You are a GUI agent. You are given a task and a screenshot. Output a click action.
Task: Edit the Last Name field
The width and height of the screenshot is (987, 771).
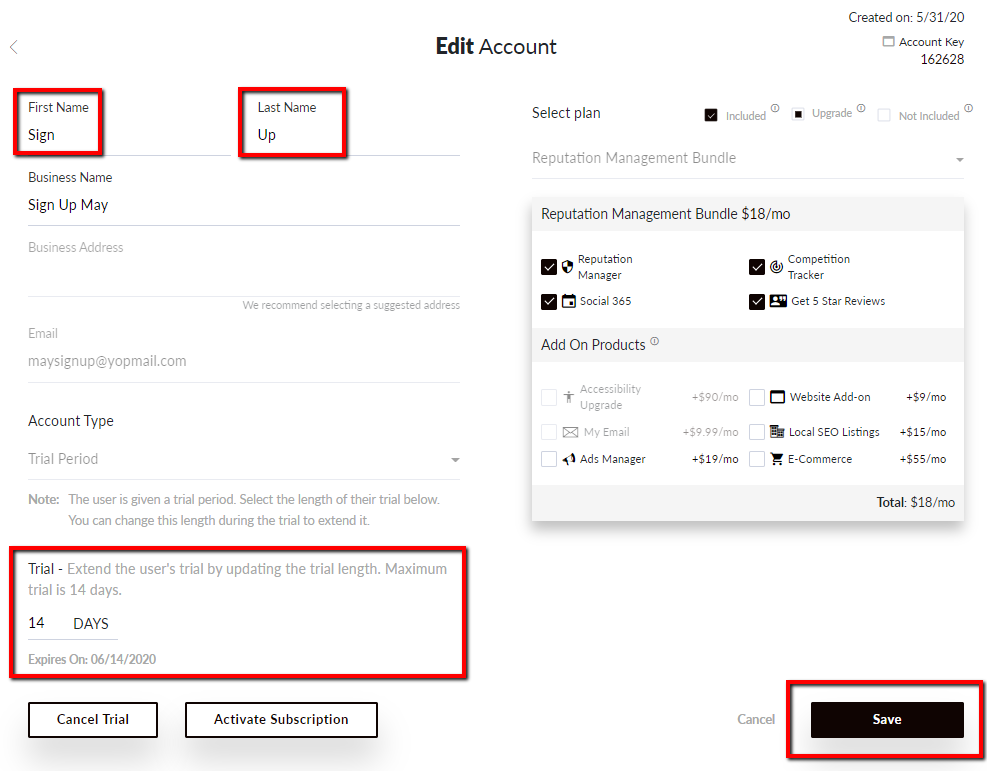click(x=358, y=135)
